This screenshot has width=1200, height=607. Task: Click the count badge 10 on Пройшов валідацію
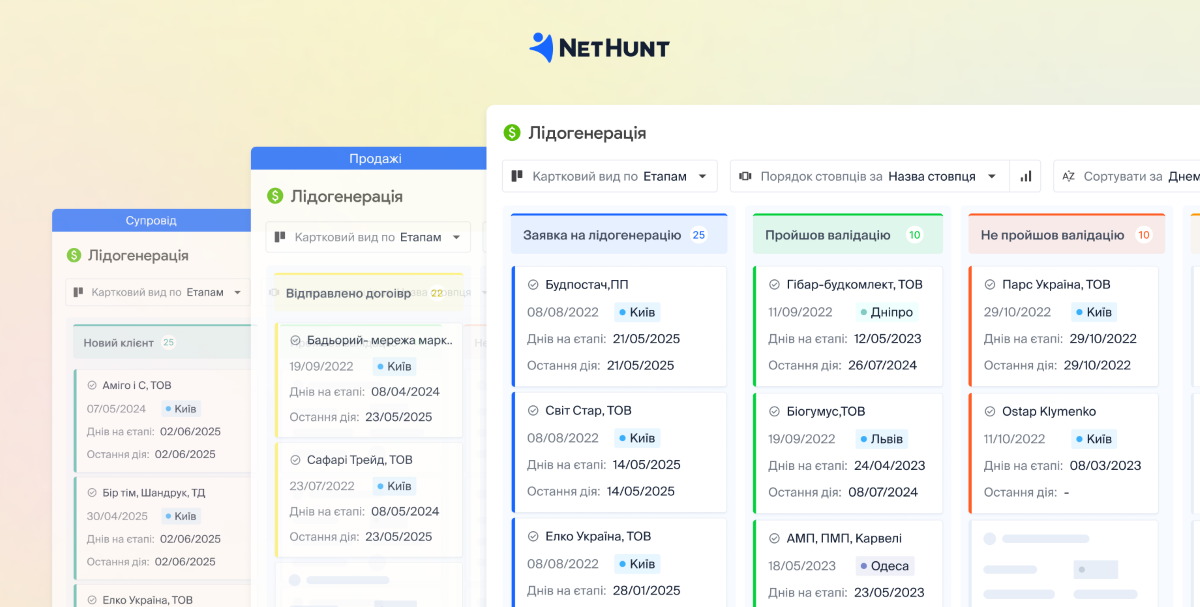point(914,235)
